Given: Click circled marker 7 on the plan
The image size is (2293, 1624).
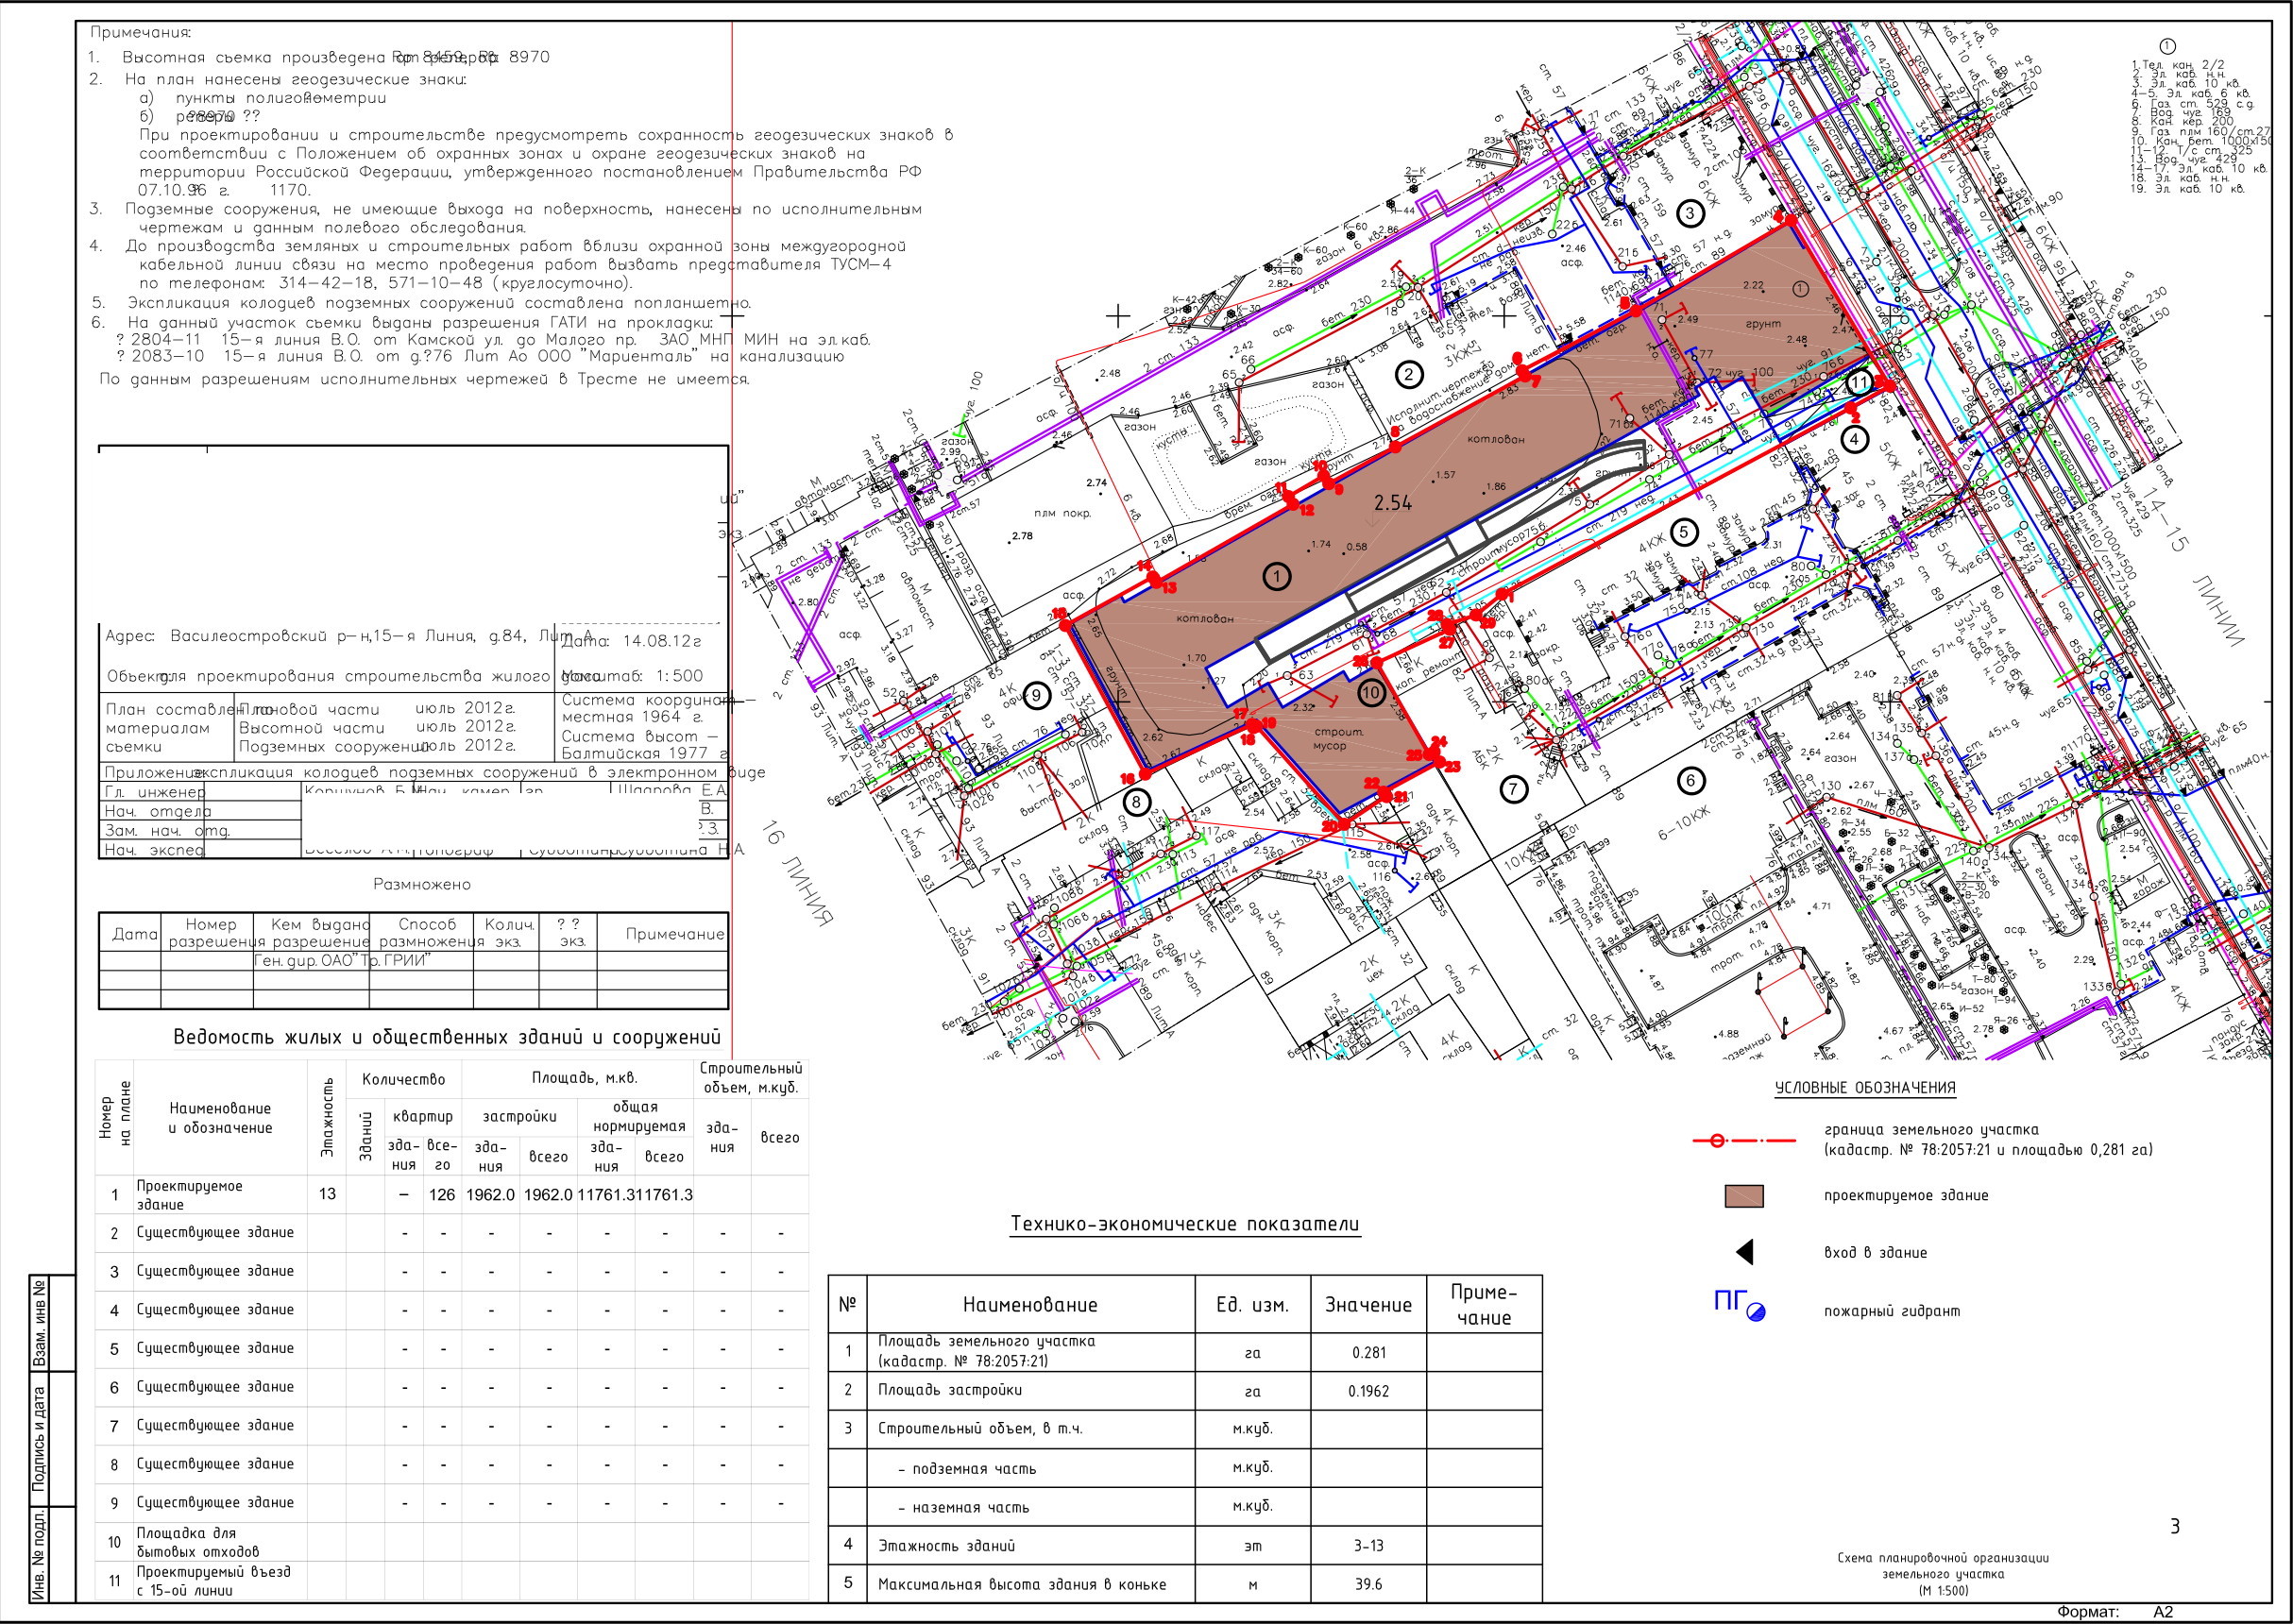Looking at the screenshot, I should point(1514,790).
